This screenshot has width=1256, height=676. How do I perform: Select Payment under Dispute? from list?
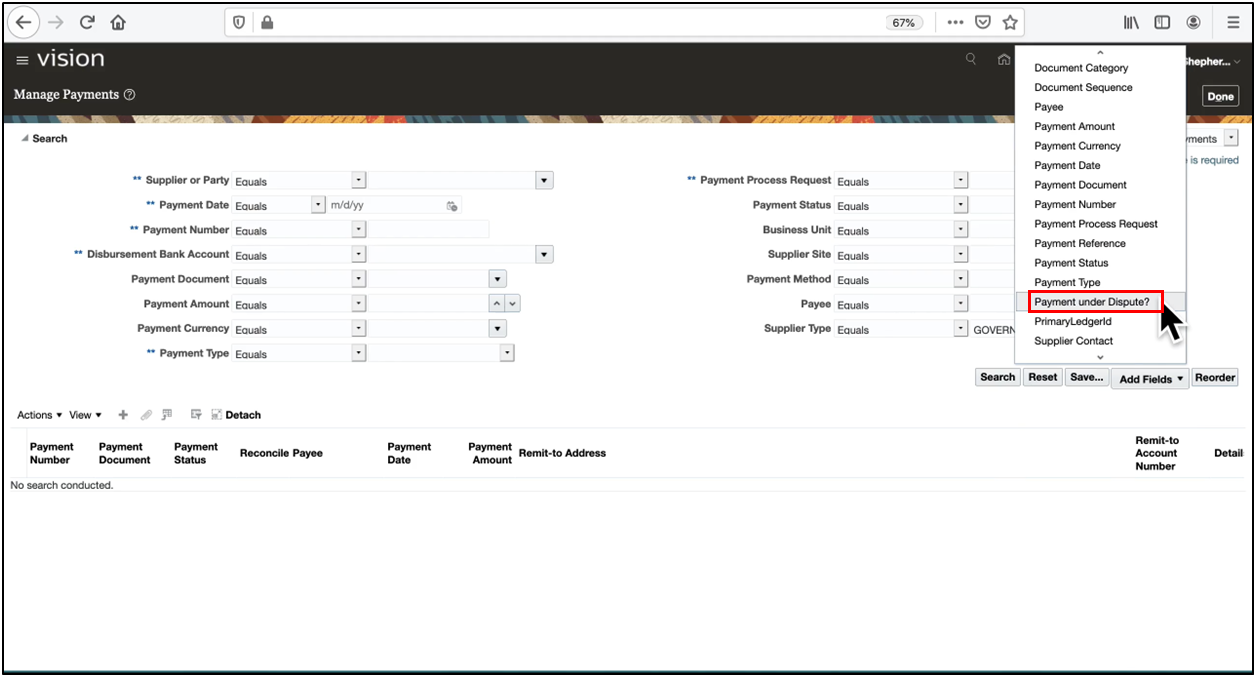[x=1093, y=302]
